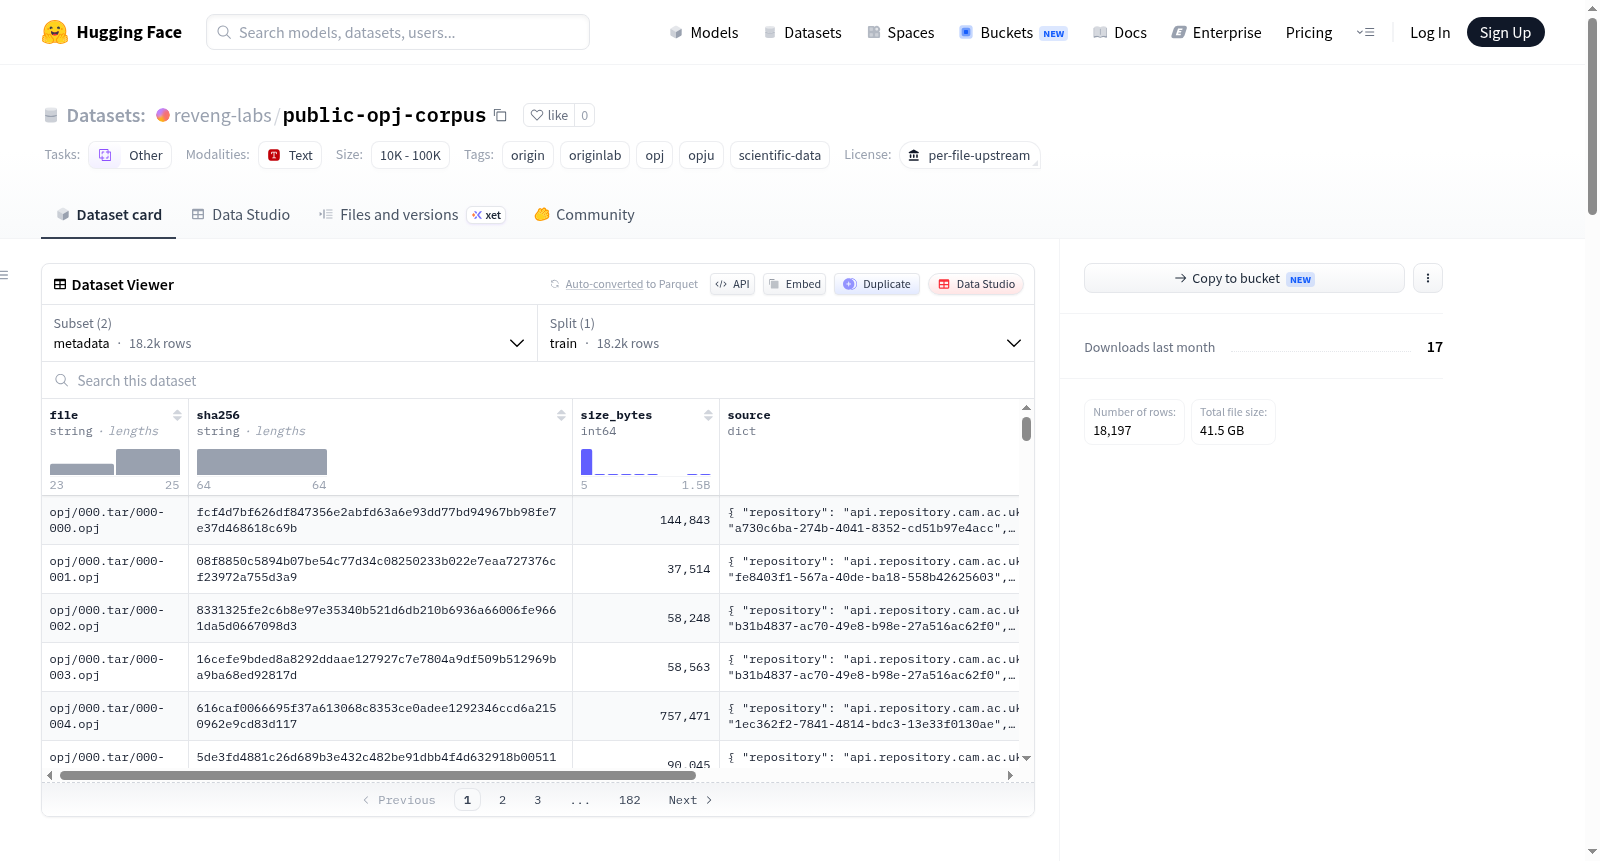Click the originlab tag
Image resolution: width=1600 pixels, height=861 pixels.
(595, 155)
